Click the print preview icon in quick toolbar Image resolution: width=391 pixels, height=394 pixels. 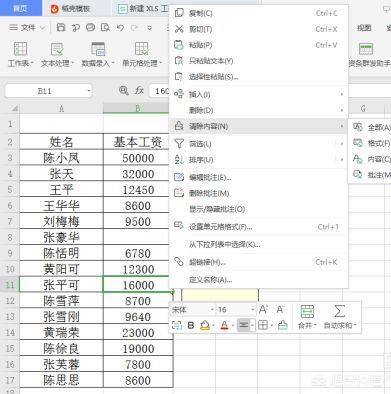point(105,27)
